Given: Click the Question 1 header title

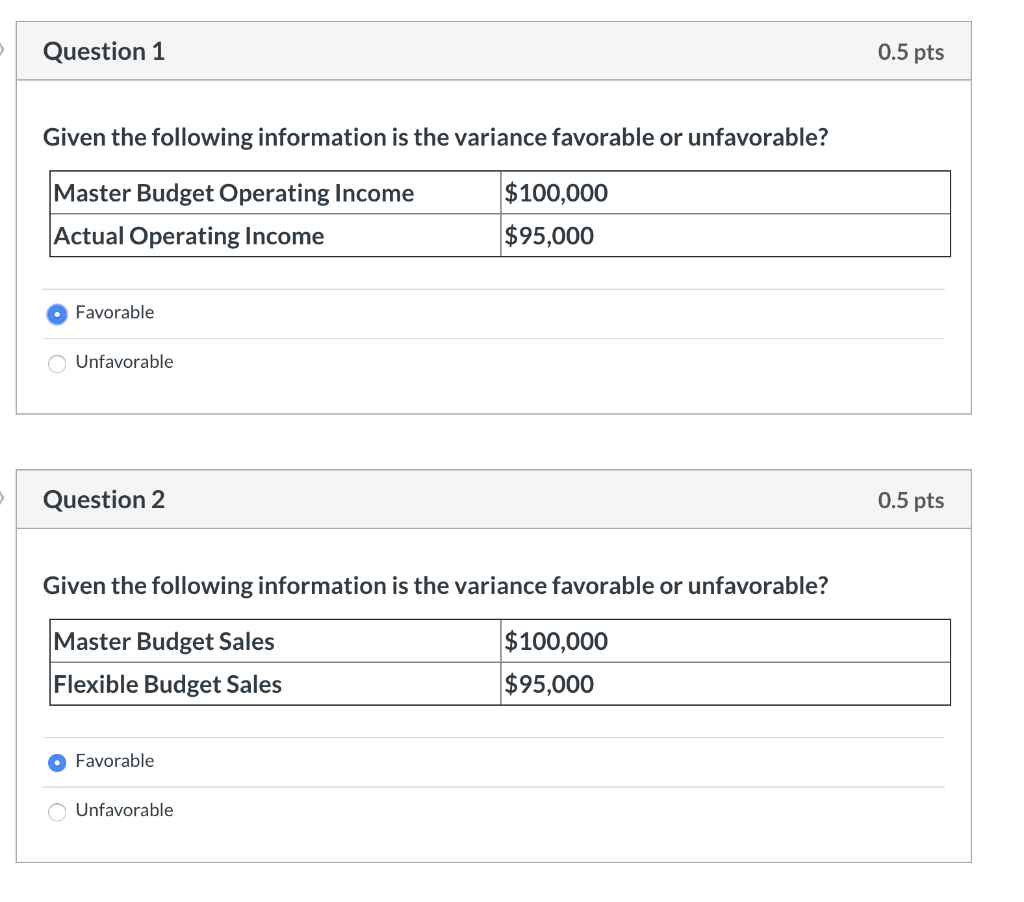Looking at the screenshot, I should pos(104,52).
